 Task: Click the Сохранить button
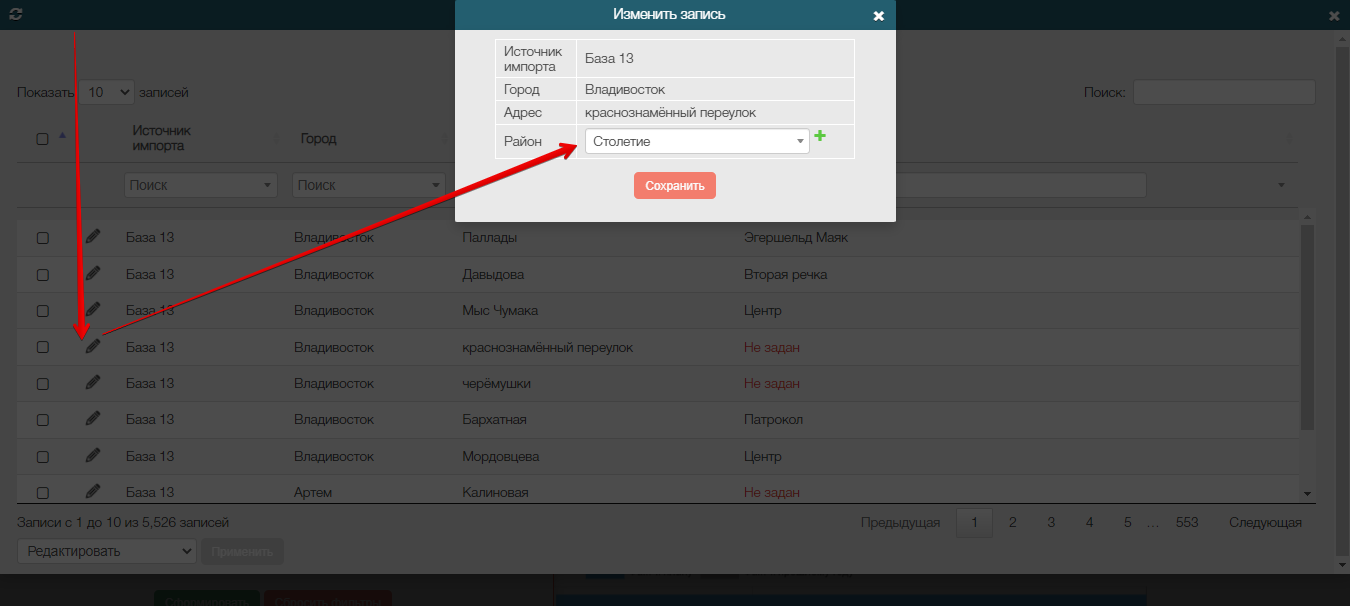pos(675,186)
